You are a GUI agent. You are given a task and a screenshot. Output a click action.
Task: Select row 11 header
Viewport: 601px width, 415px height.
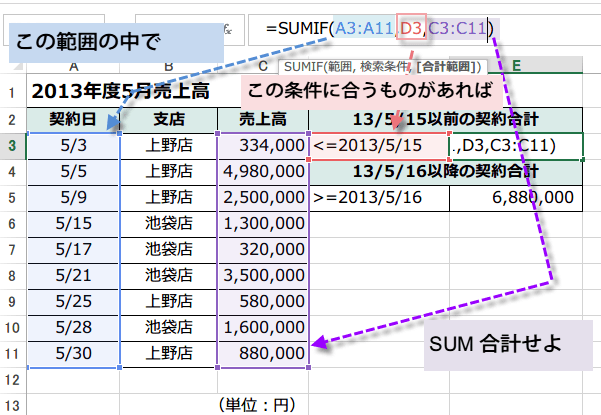click(13, 354)
